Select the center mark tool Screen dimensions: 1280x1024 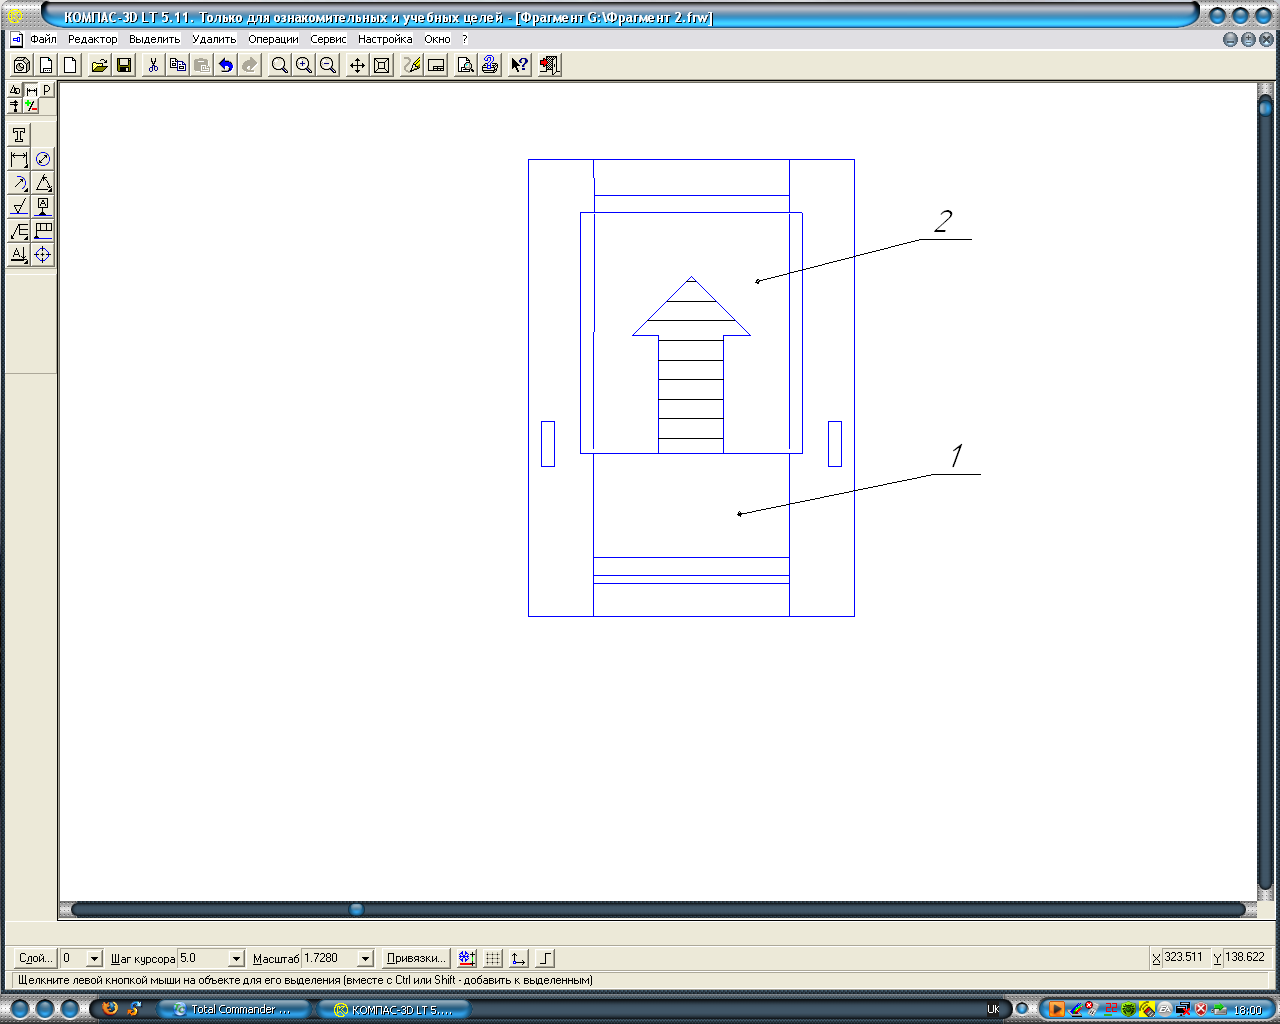tap(43, 255)
